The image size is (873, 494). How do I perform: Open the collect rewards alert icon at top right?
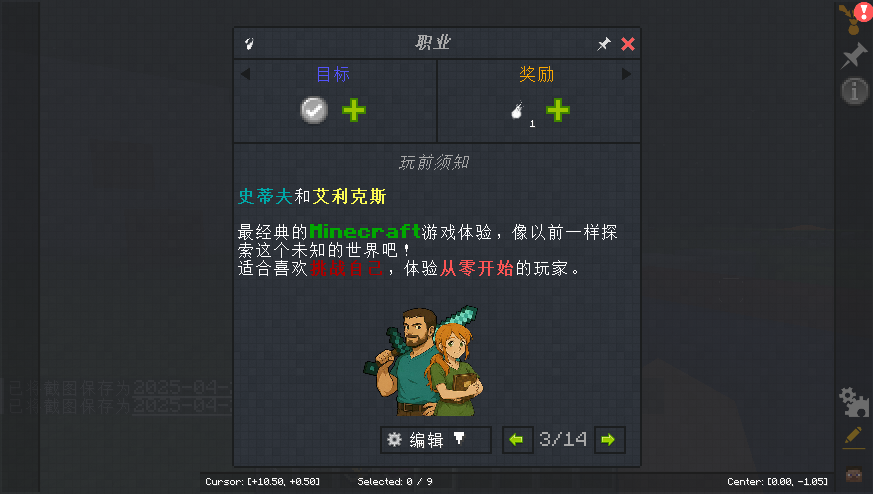(x=855, y=18)
